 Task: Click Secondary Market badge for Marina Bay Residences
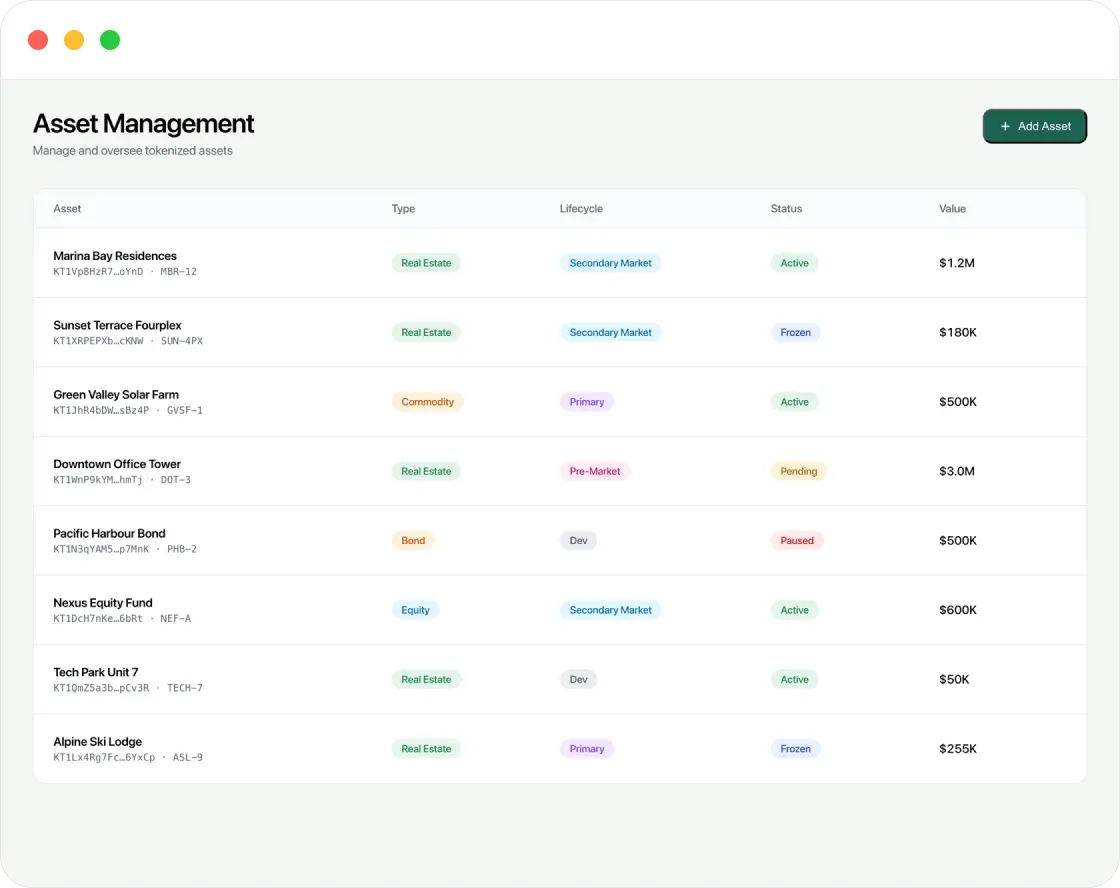click(610, 263)
